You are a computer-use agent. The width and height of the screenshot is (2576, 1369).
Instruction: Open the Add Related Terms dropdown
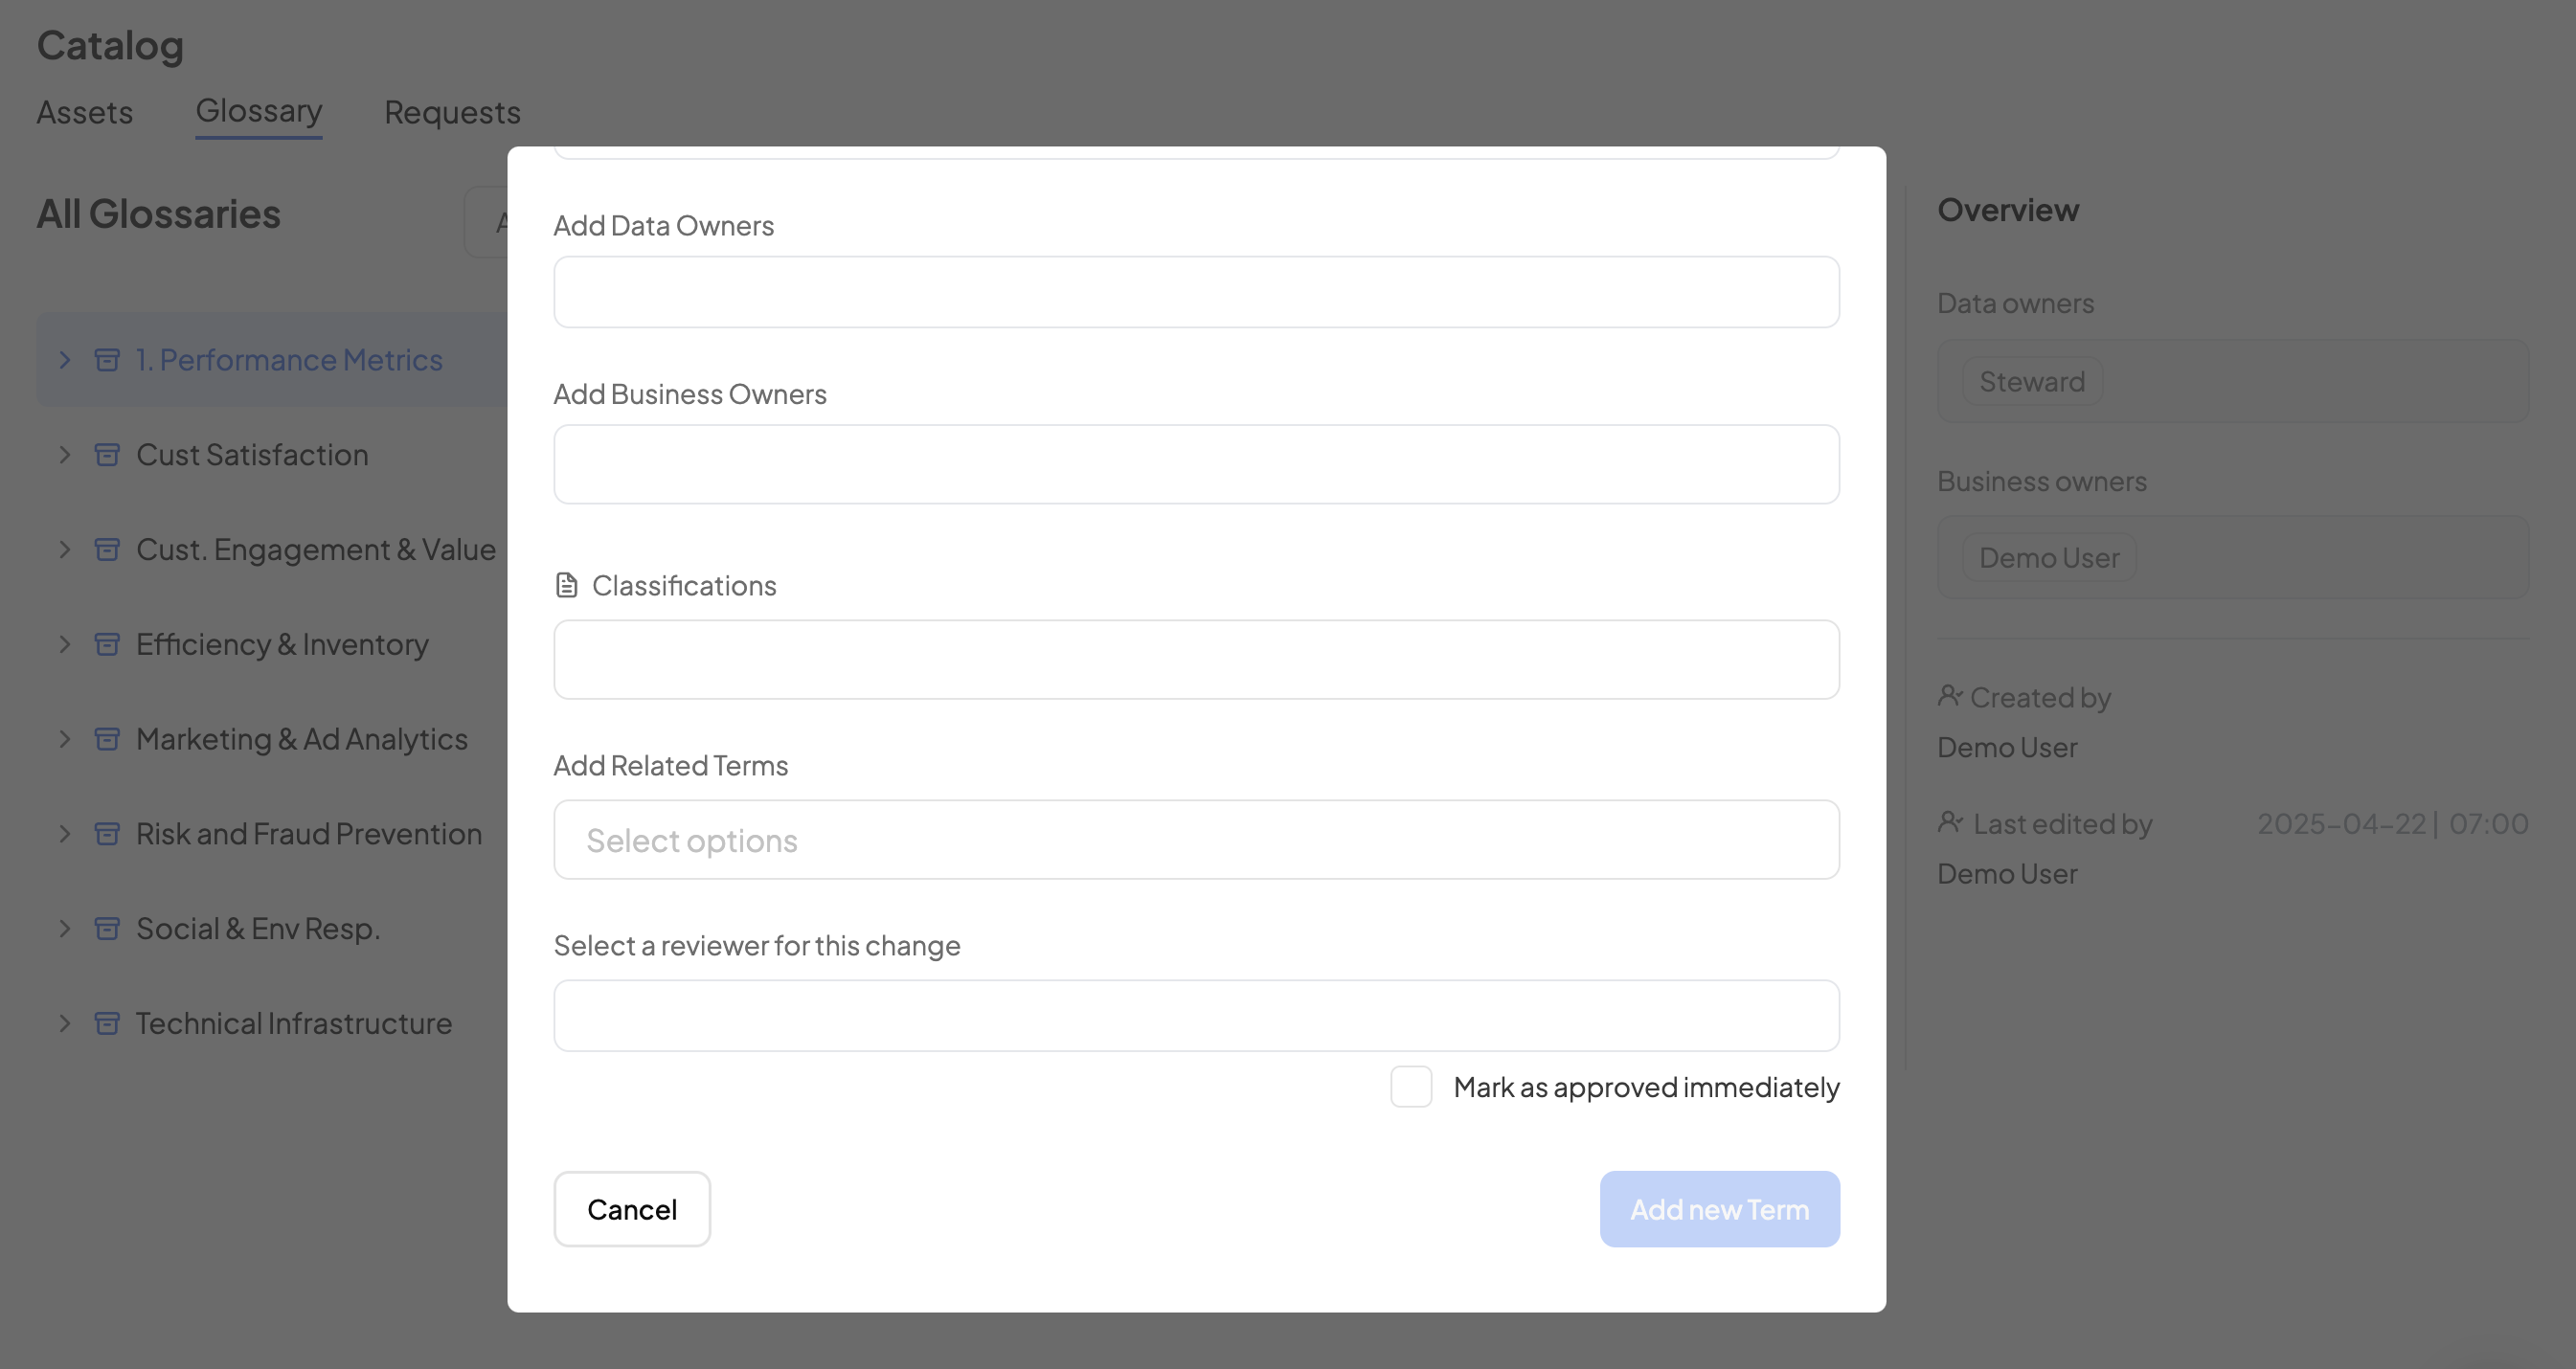pyautogui.click(x=1196, y=840)
